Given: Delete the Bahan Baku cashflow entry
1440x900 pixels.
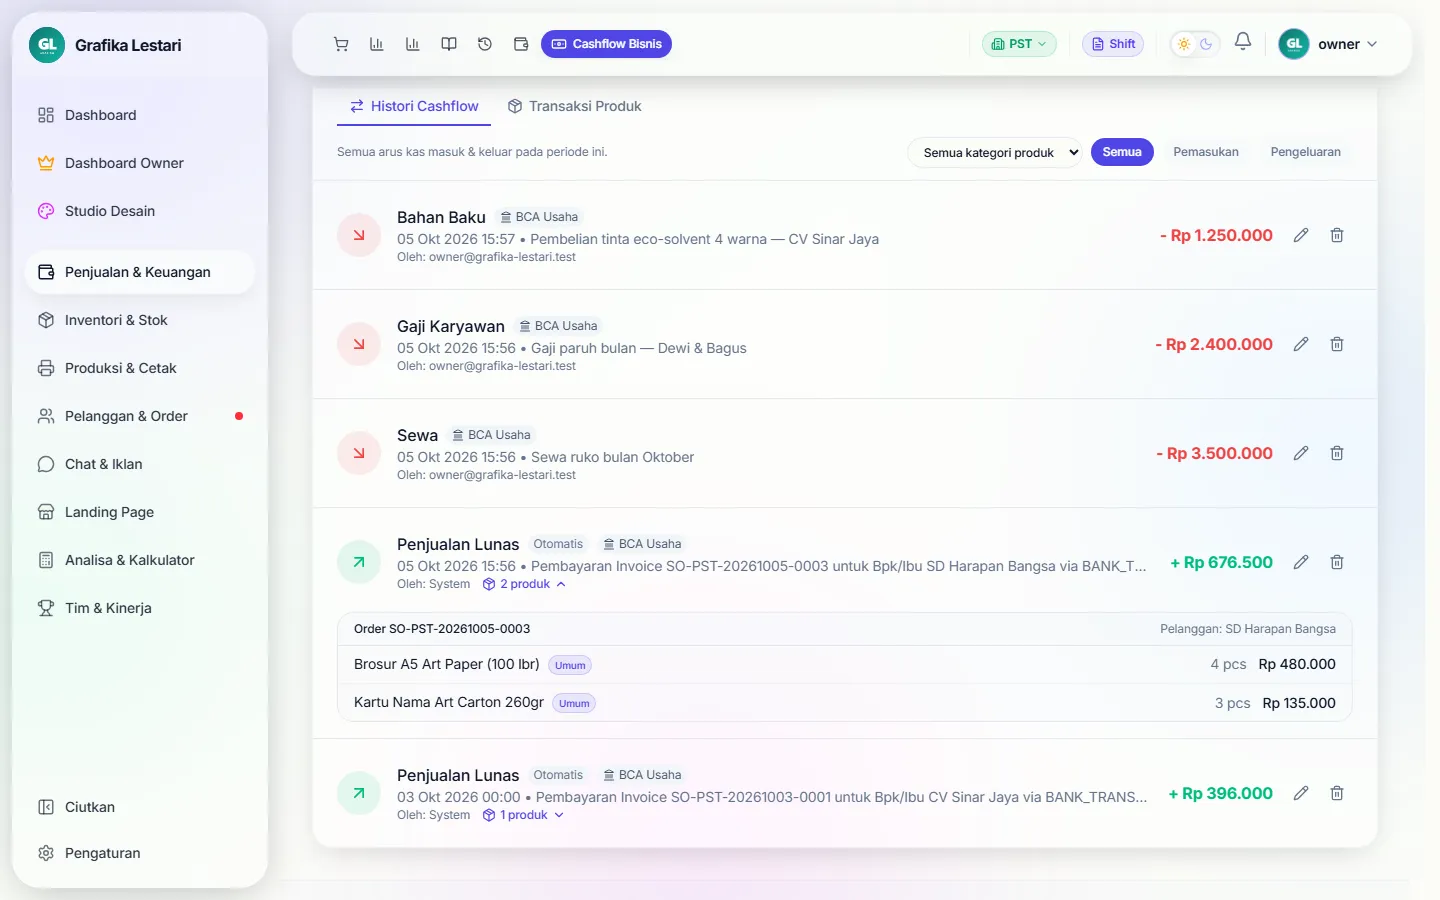Looking at the screenshot, I should click(1337, 235).
